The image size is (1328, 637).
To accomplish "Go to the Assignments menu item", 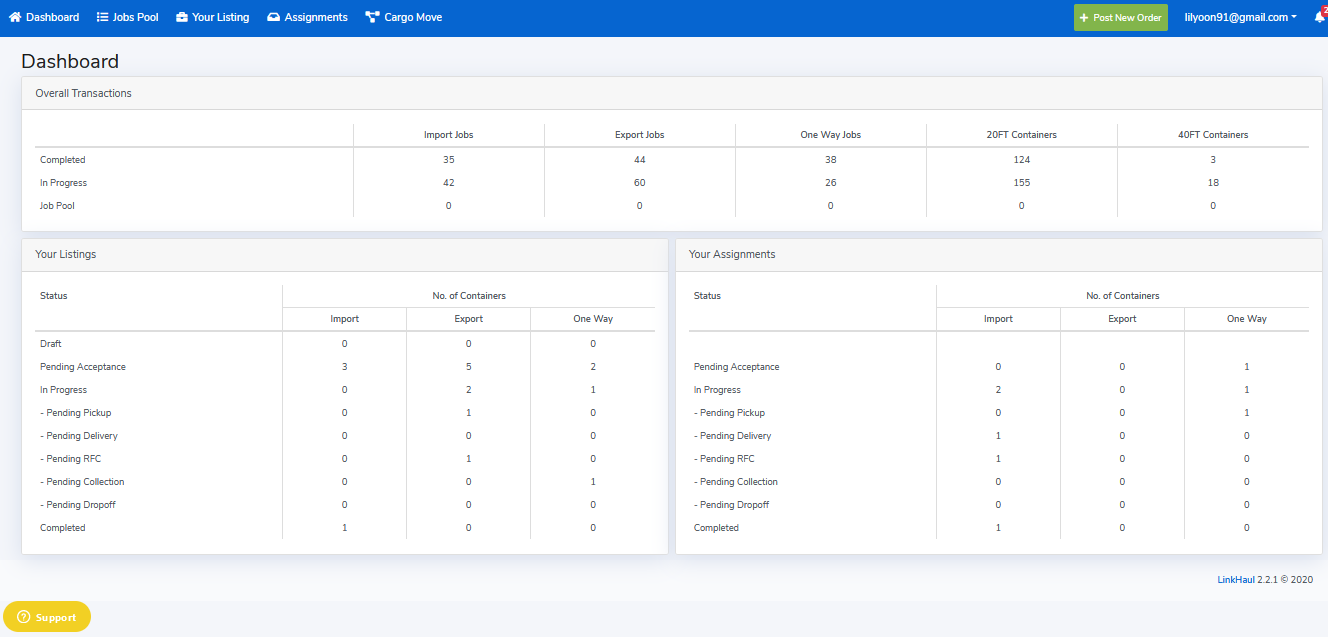I will [315, 17].
